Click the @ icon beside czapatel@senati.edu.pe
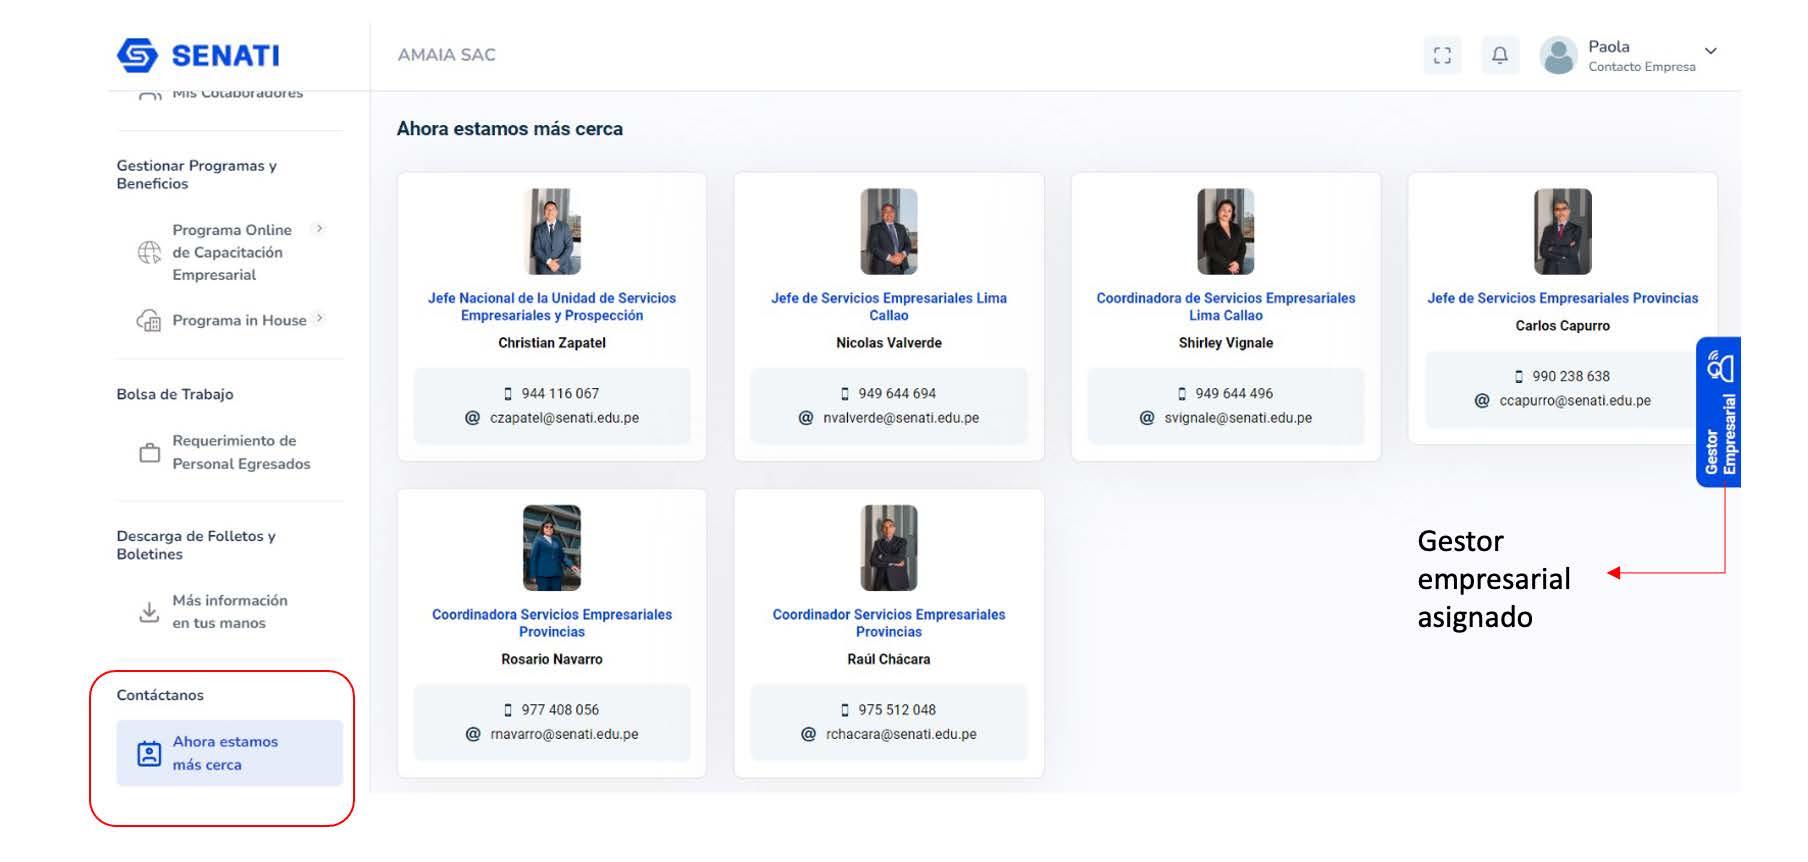This screenshot has height=862, width=1808. tap(472, 418)
